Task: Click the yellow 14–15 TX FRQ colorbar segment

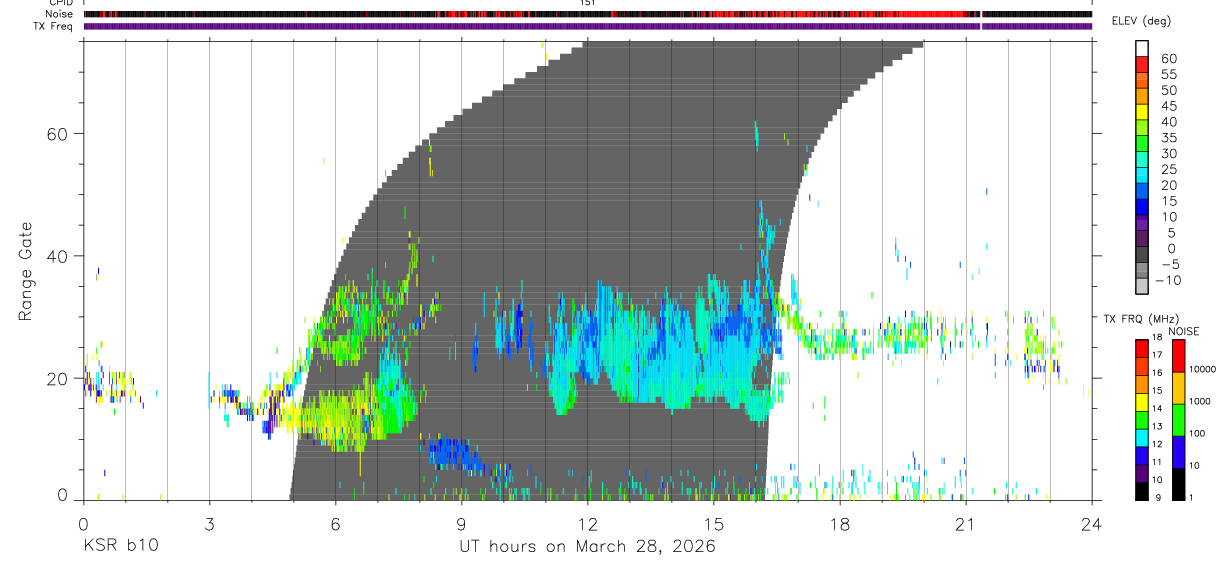Action: pyautogui.click(x=1141, y=402)
